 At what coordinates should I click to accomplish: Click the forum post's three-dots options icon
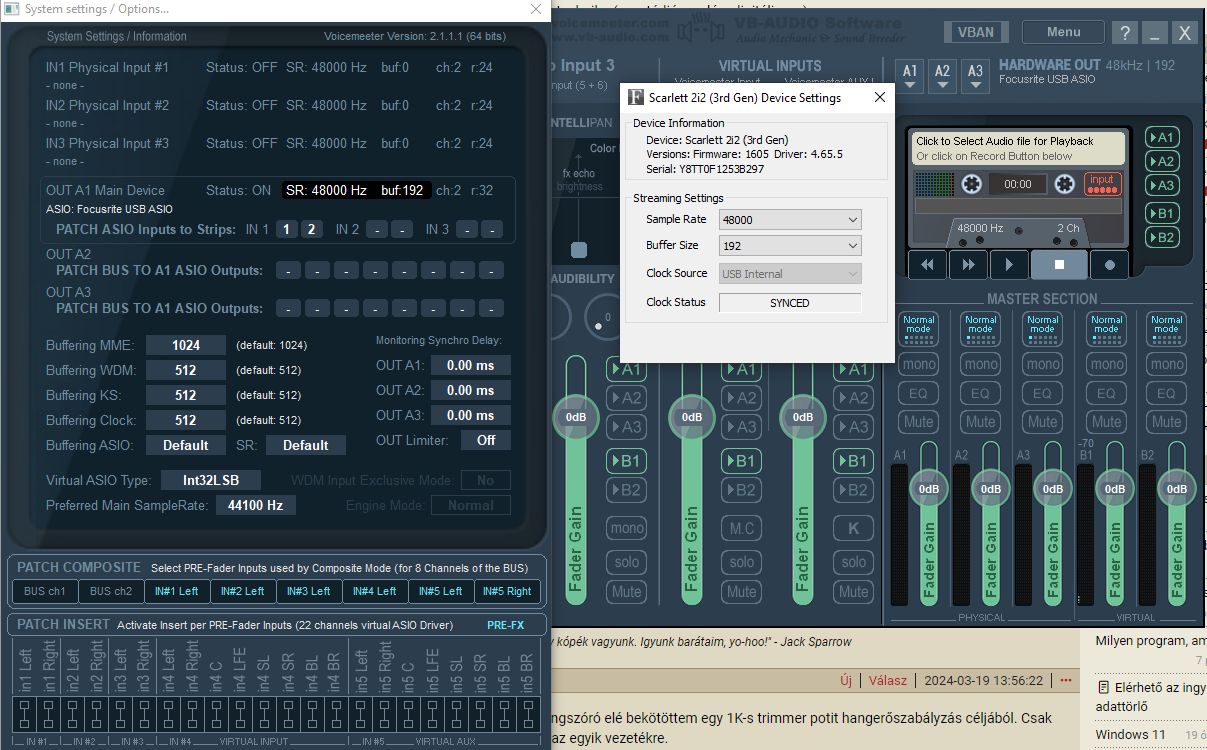pos(1065,680)
